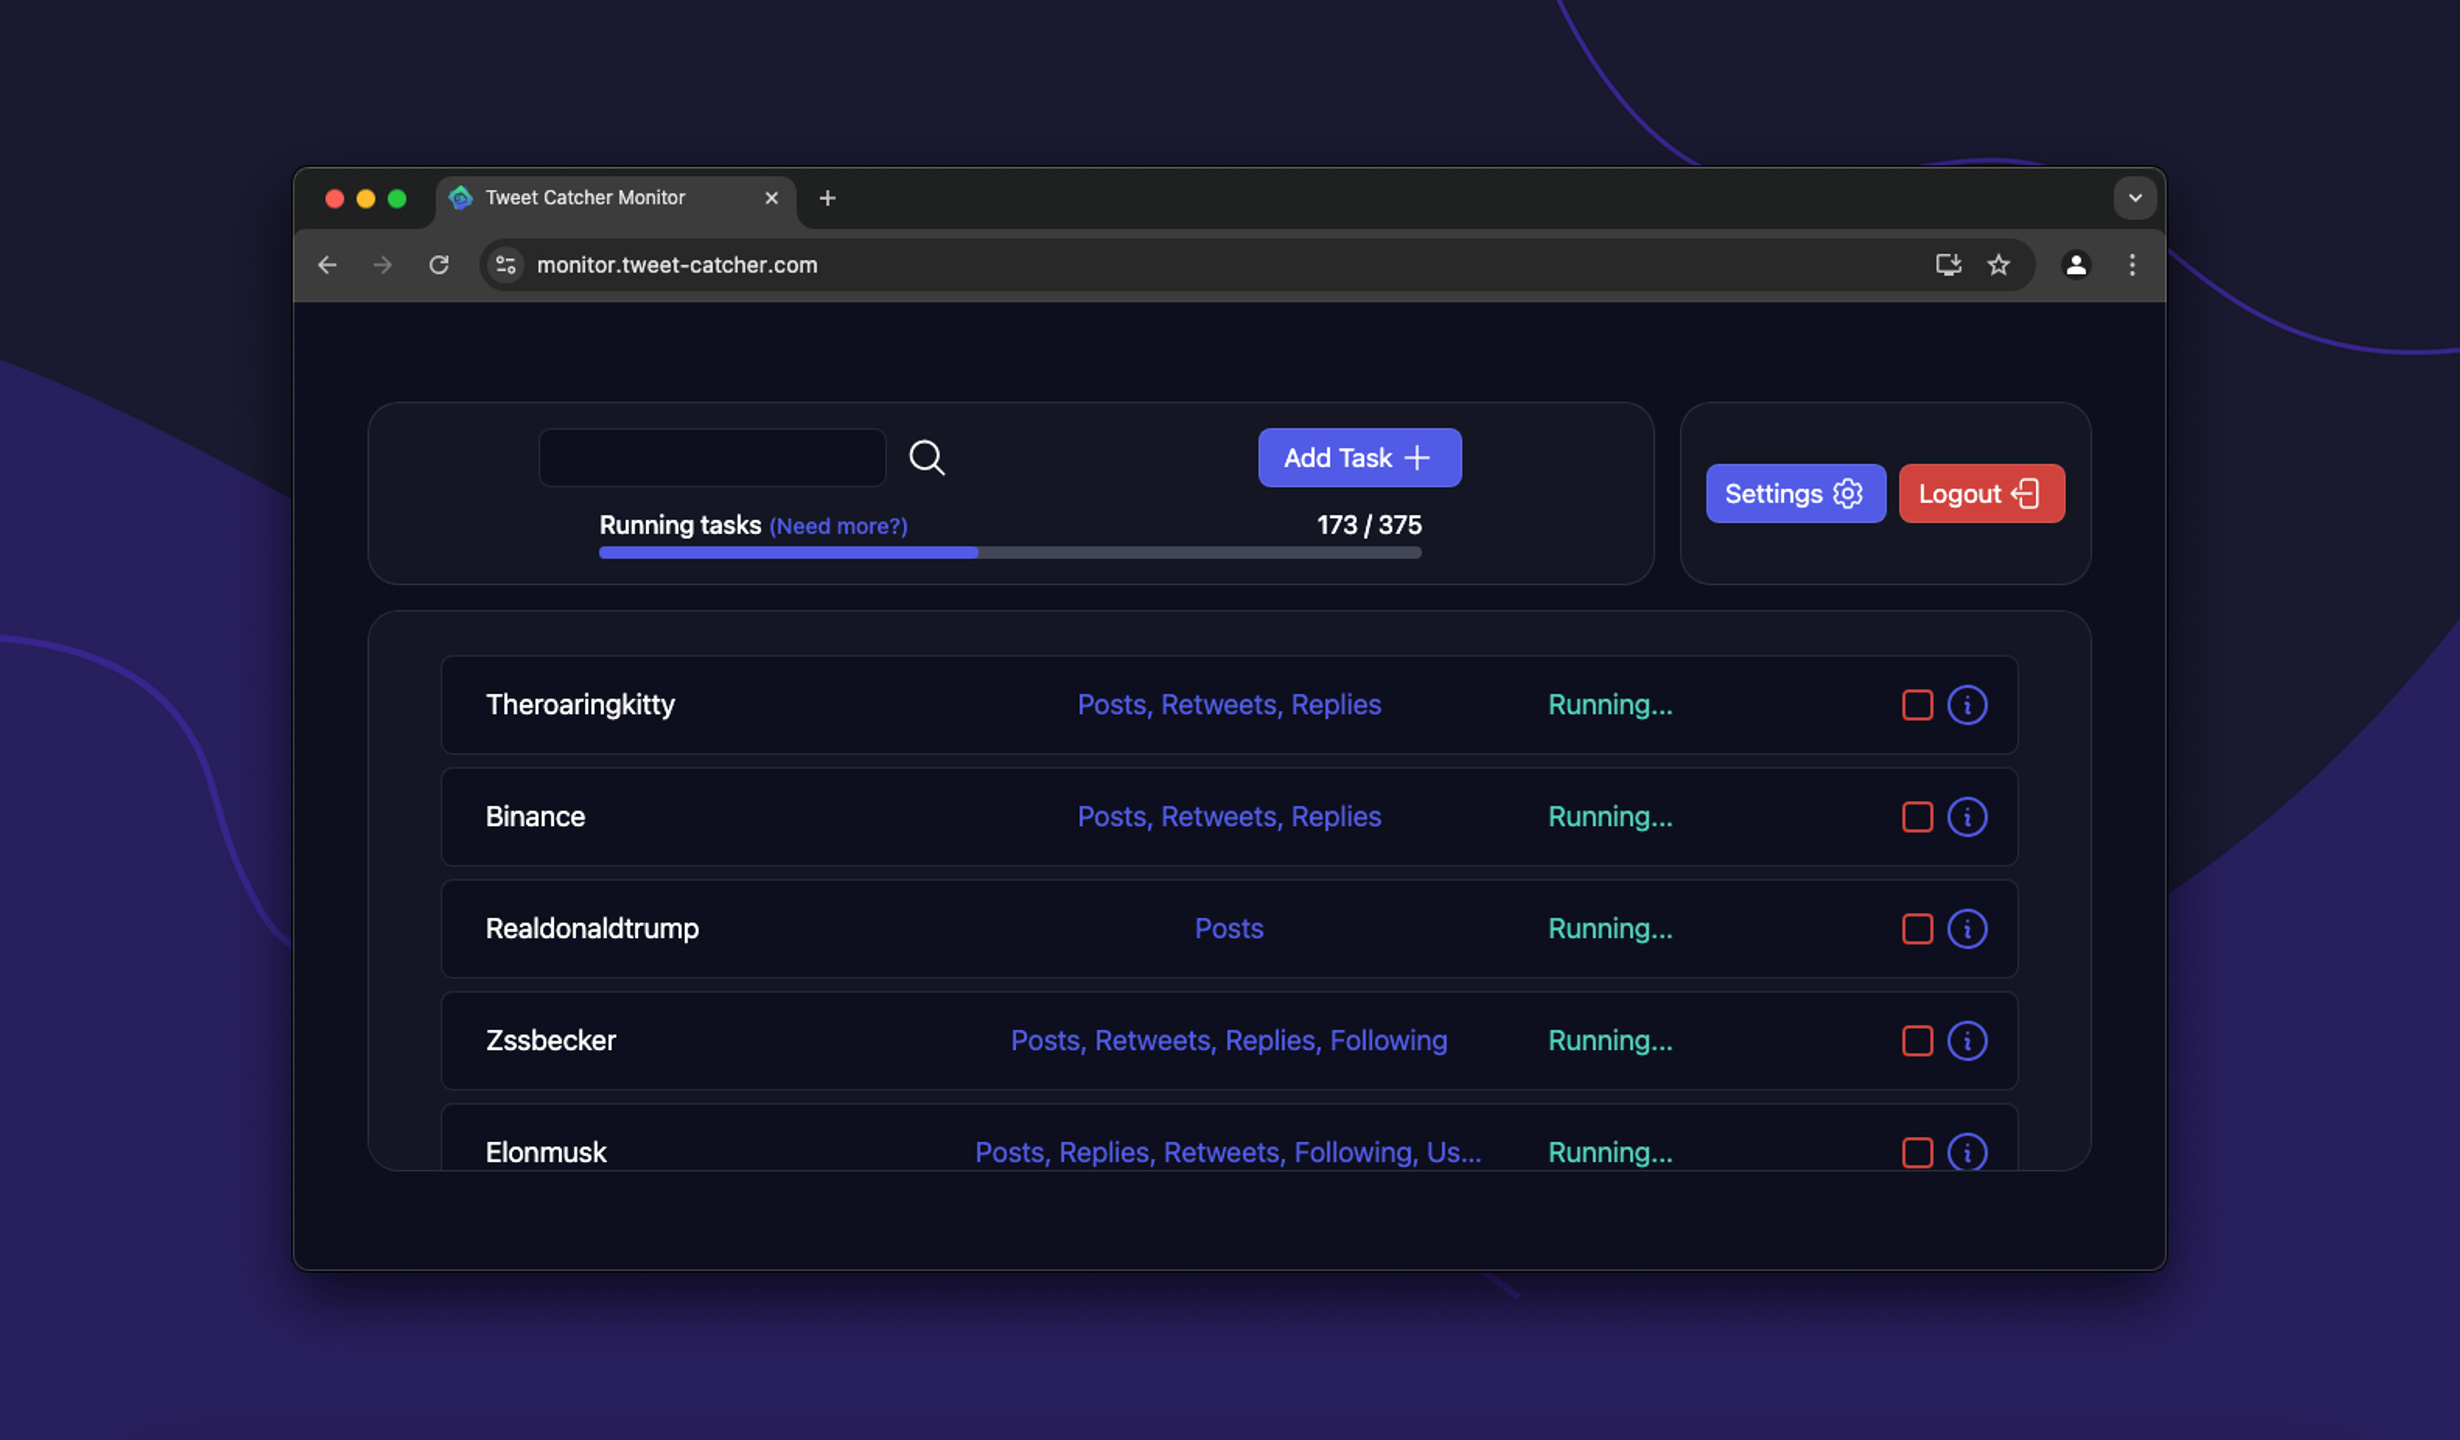Click the running tasks progress bar
The height and width of the screenshot is (1440, 2460).
(x=1010, y=552)
